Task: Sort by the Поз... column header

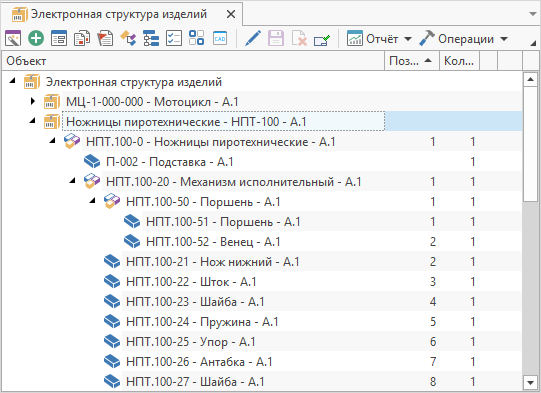Action: 412,61
